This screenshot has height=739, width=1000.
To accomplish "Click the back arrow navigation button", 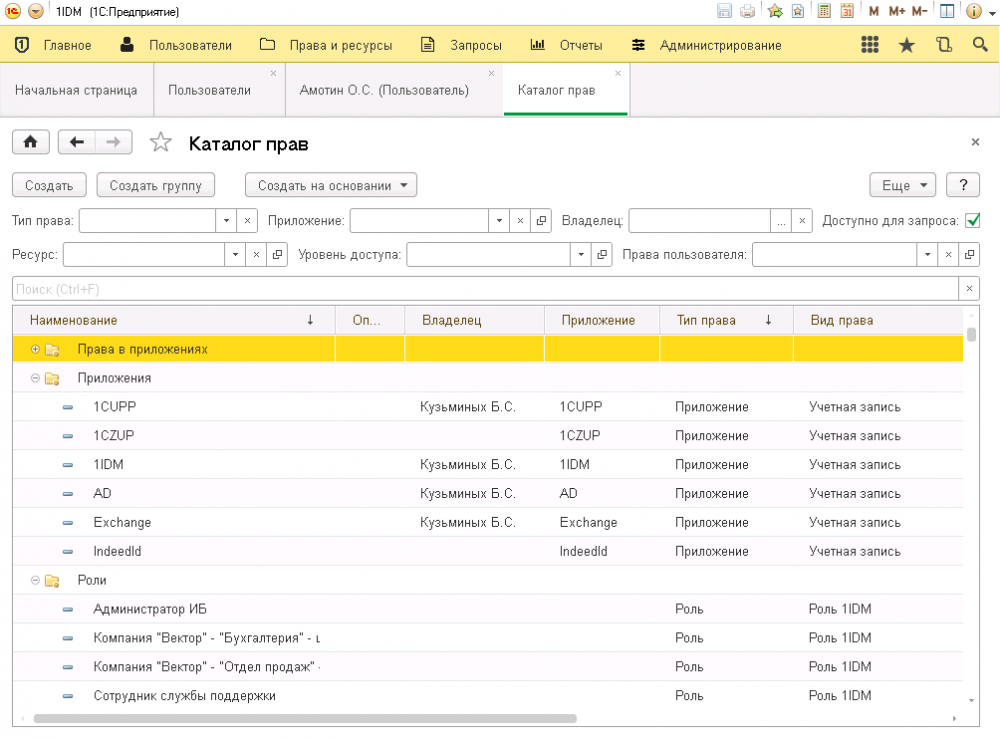I will [x=76, y=143].
